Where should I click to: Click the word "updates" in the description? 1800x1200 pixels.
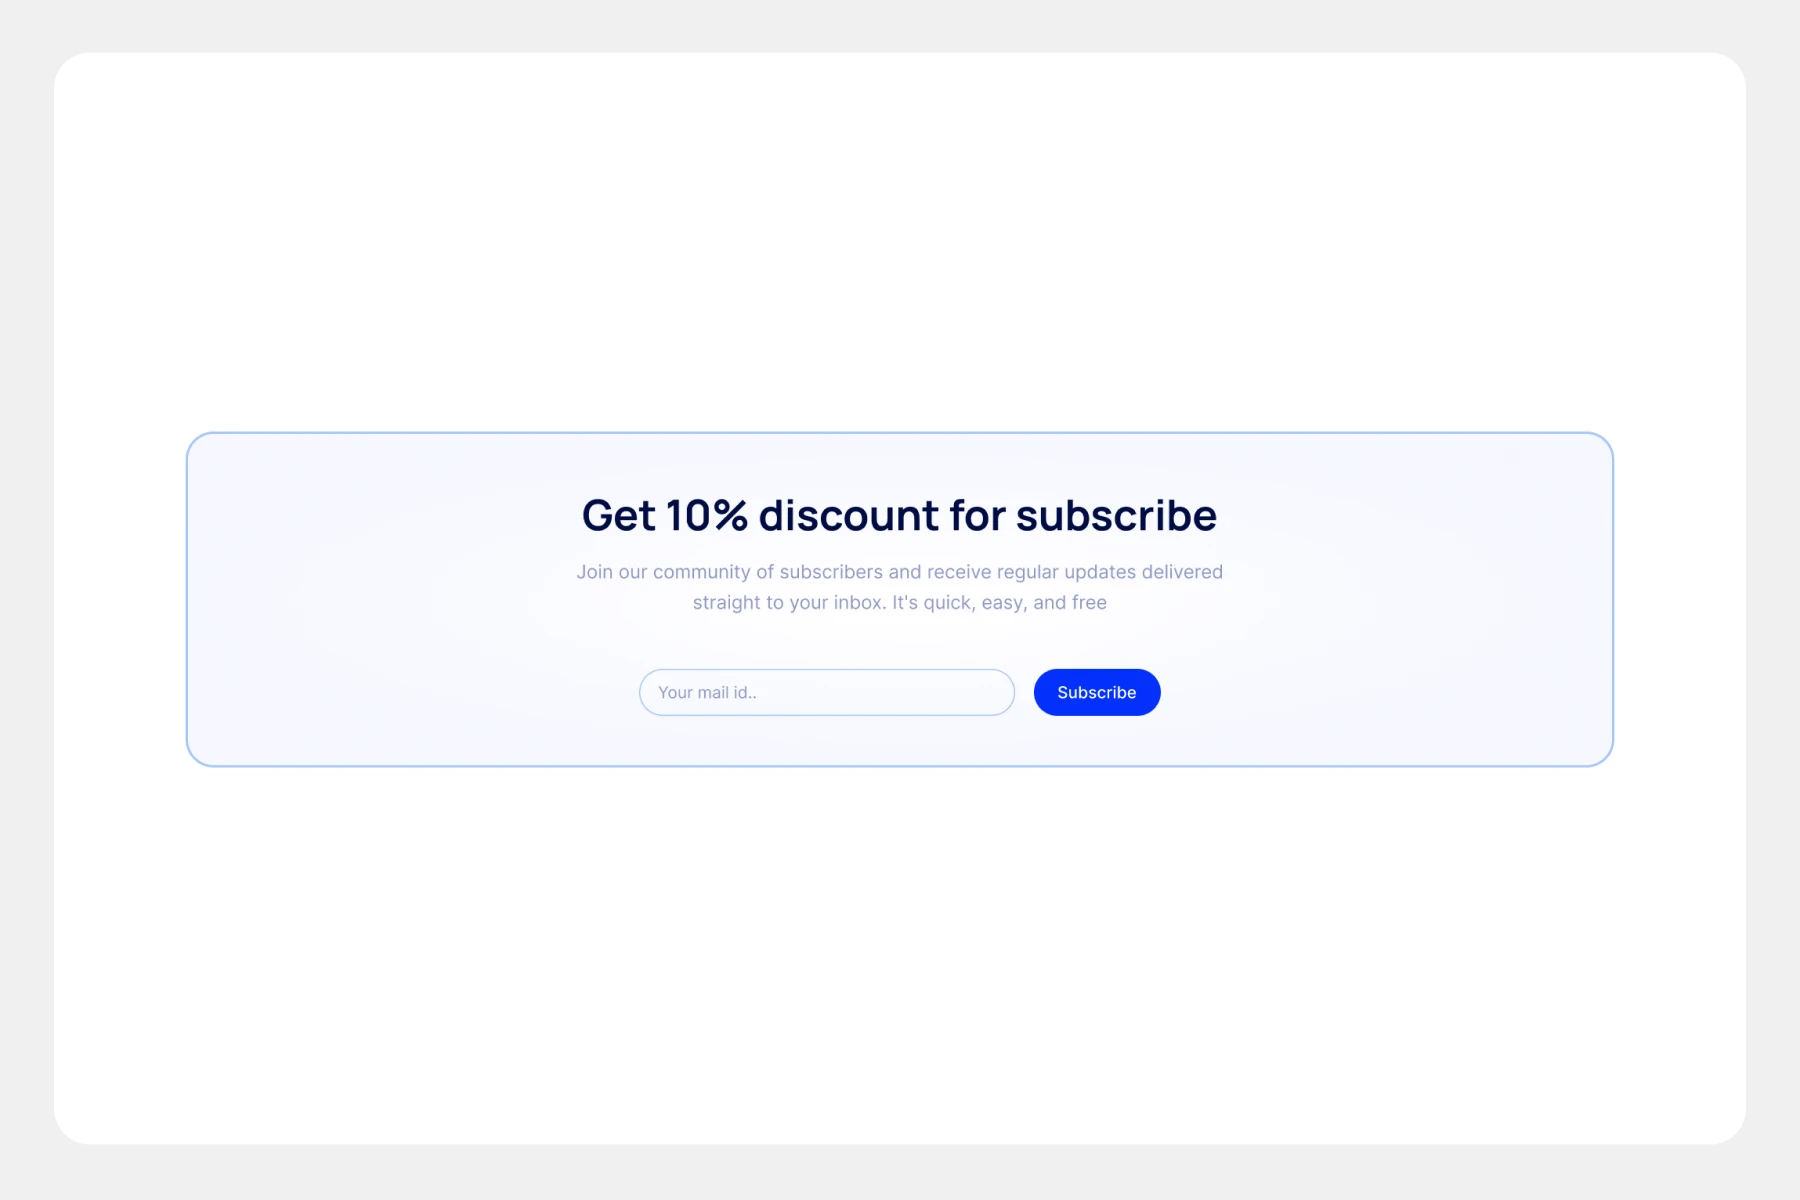tap(1100, 572)
